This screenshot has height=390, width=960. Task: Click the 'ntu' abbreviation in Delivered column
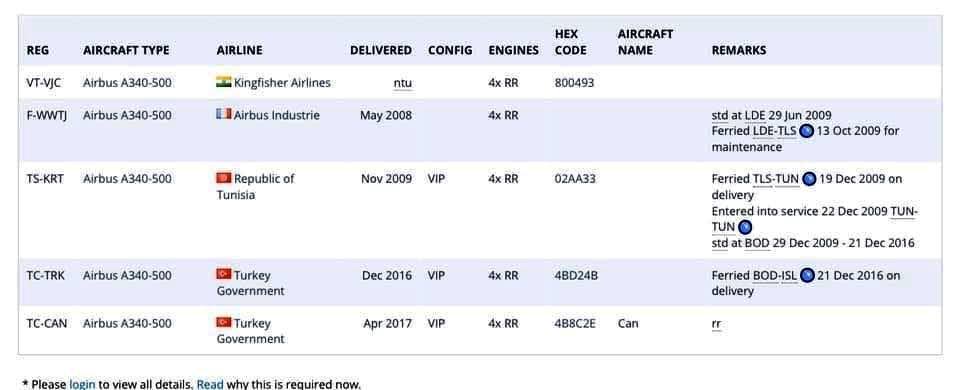click(402, 83)
